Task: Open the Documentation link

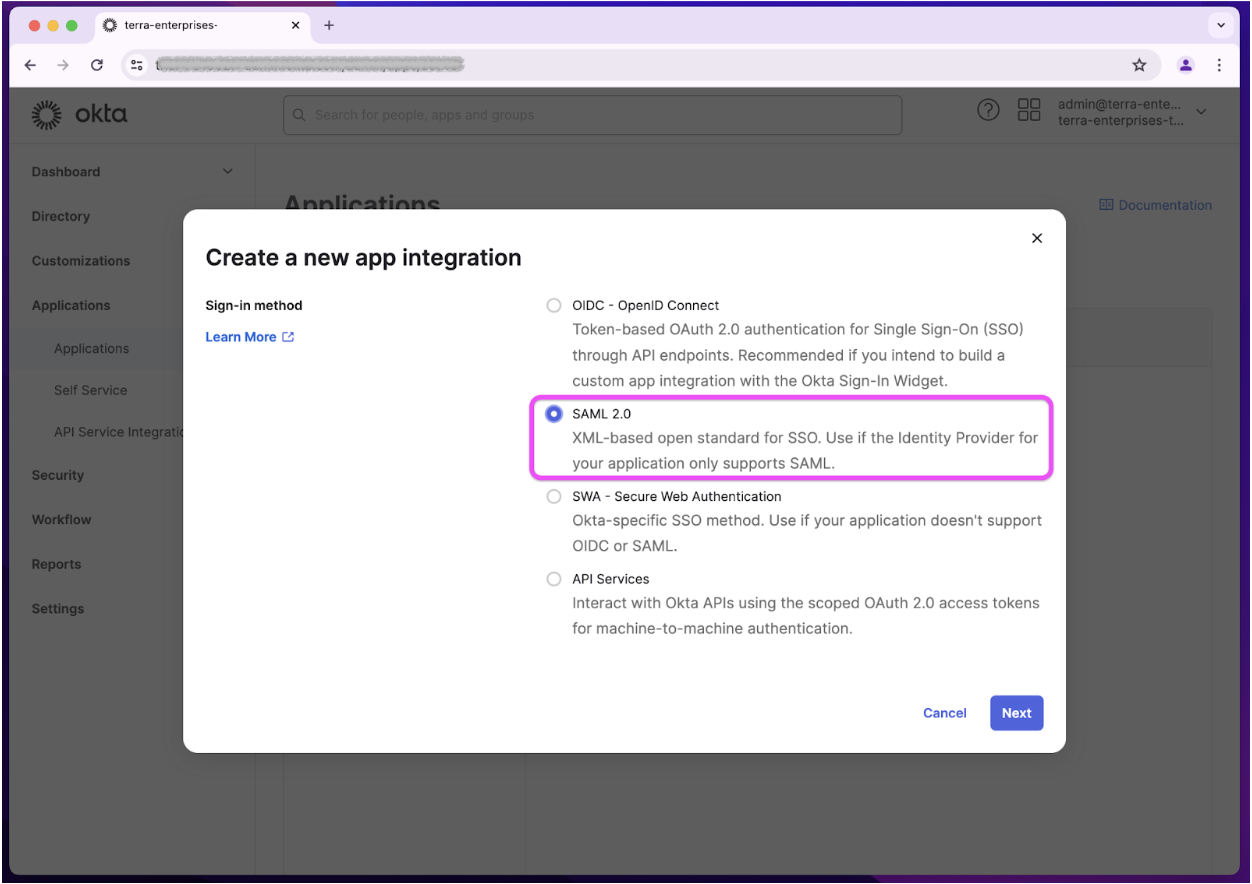Action: [1155, 205]
